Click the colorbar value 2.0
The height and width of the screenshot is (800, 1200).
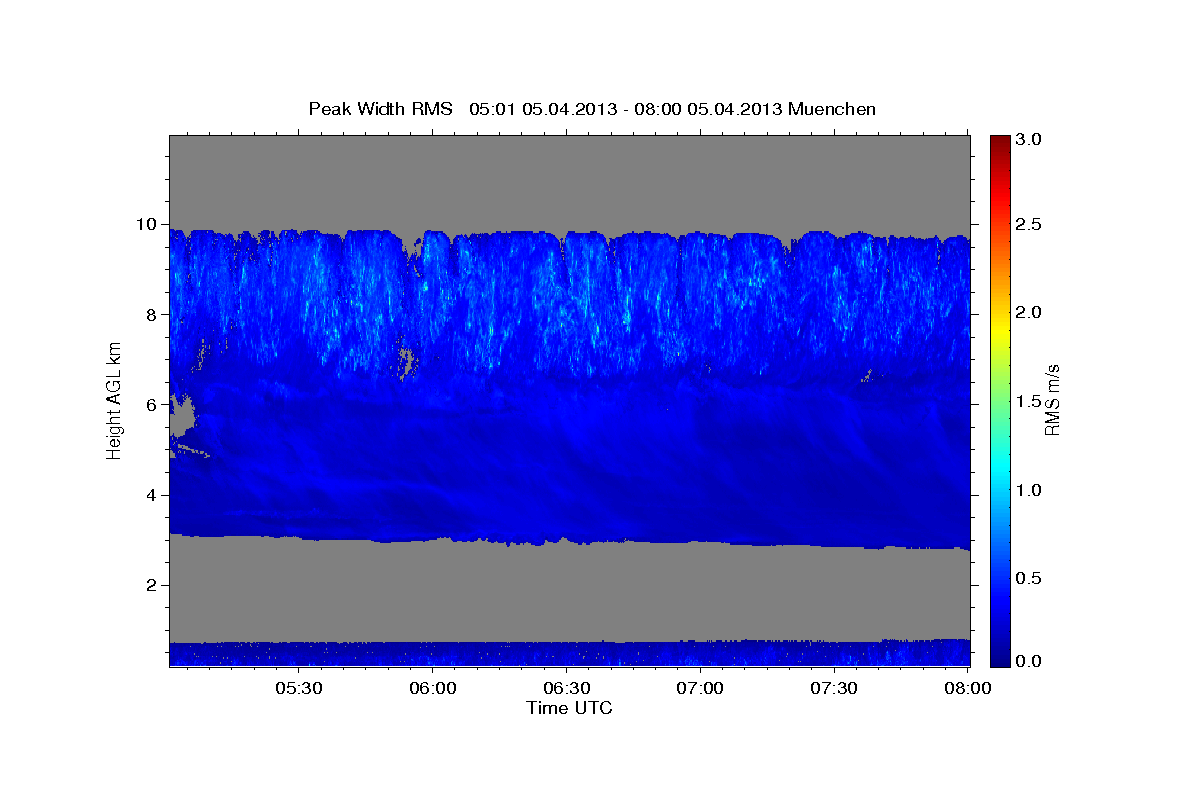(1029, 312)
